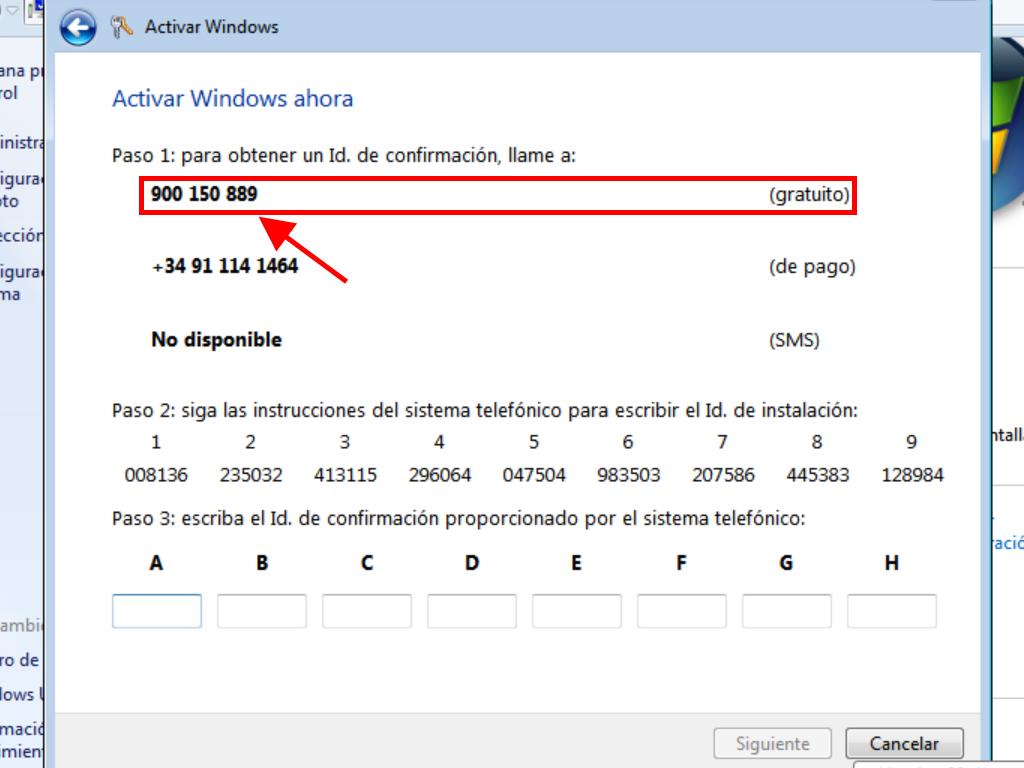1024x768 pixels.
Task: Click into confirmation ID field D
Action: 472,611
